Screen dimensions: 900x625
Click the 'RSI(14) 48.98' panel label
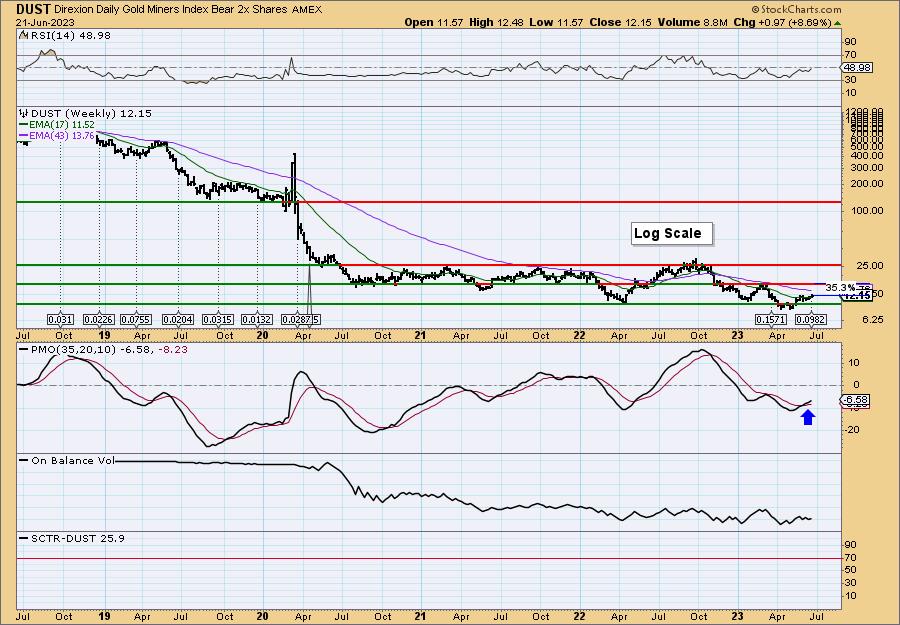point(70,35)
